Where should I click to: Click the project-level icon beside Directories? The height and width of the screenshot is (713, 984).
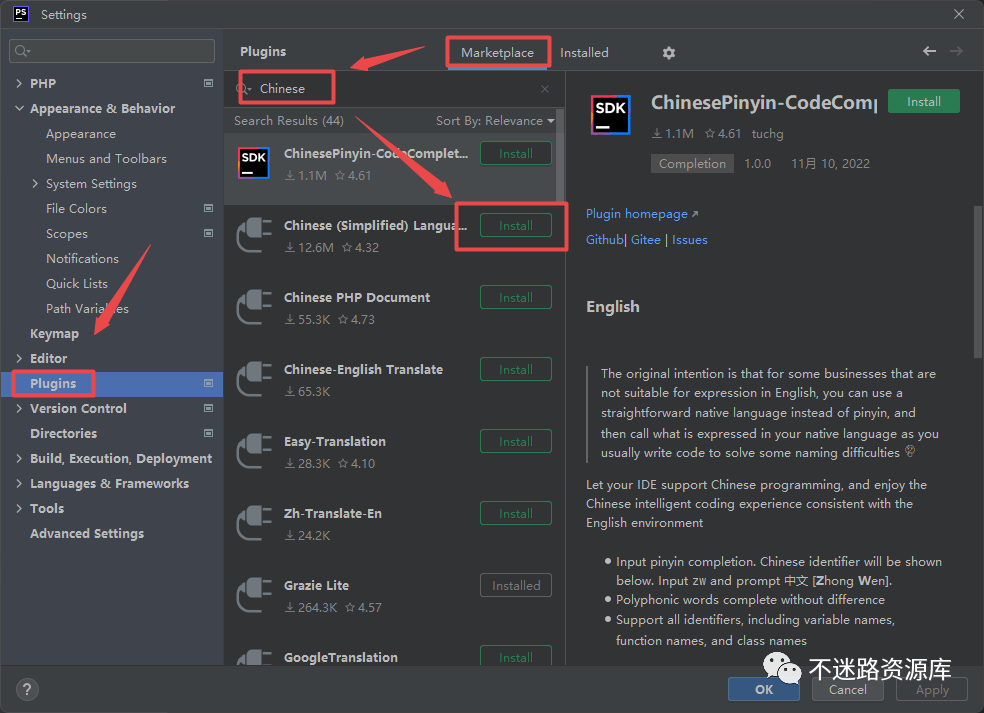[x=208, y=433]
